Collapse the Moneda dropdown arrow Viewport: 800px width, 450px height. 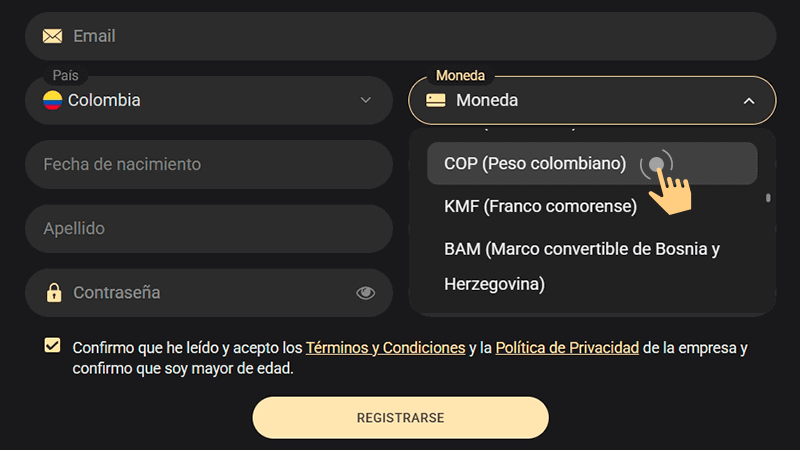click(x=749, y=100)
